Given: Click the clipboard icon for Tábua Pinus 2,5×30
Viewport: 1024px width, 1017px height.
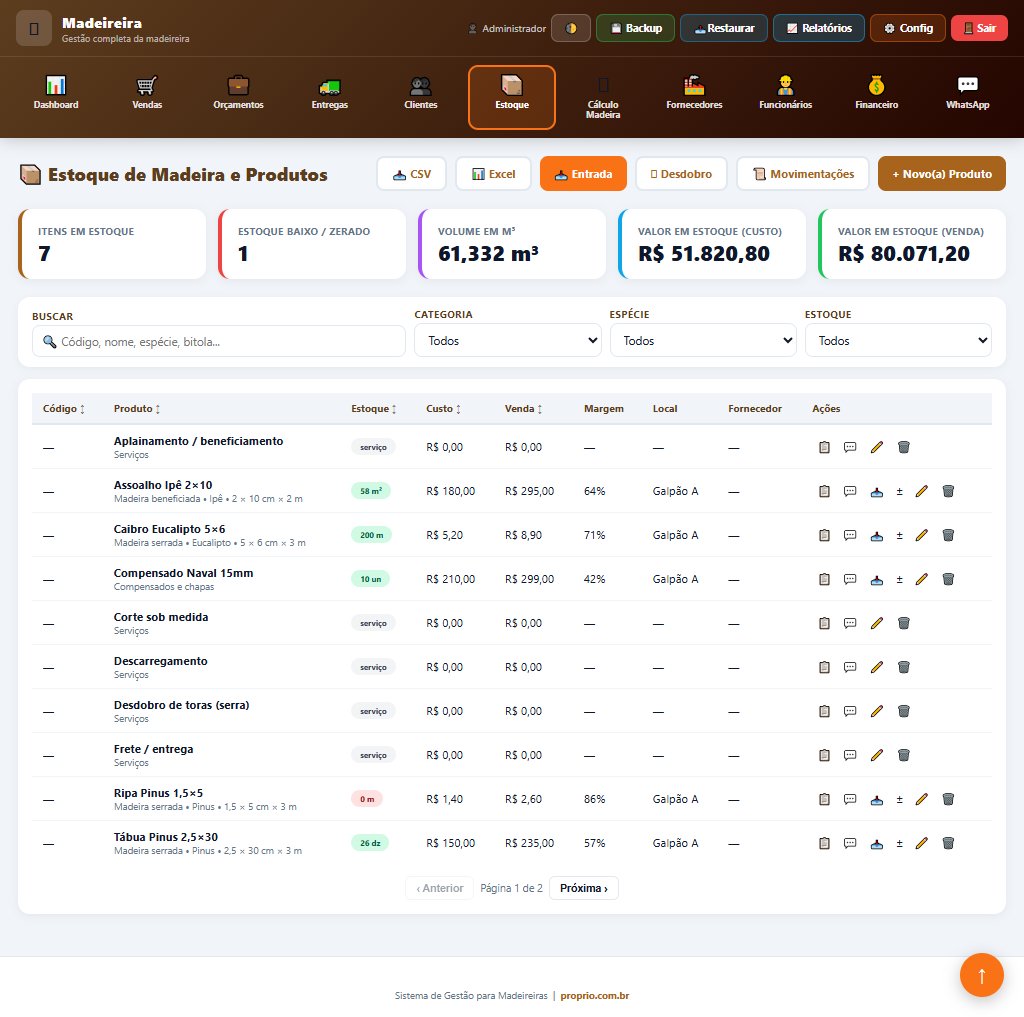Looking at the screenshot, I should pyautogui.click(x=825, y=843).
